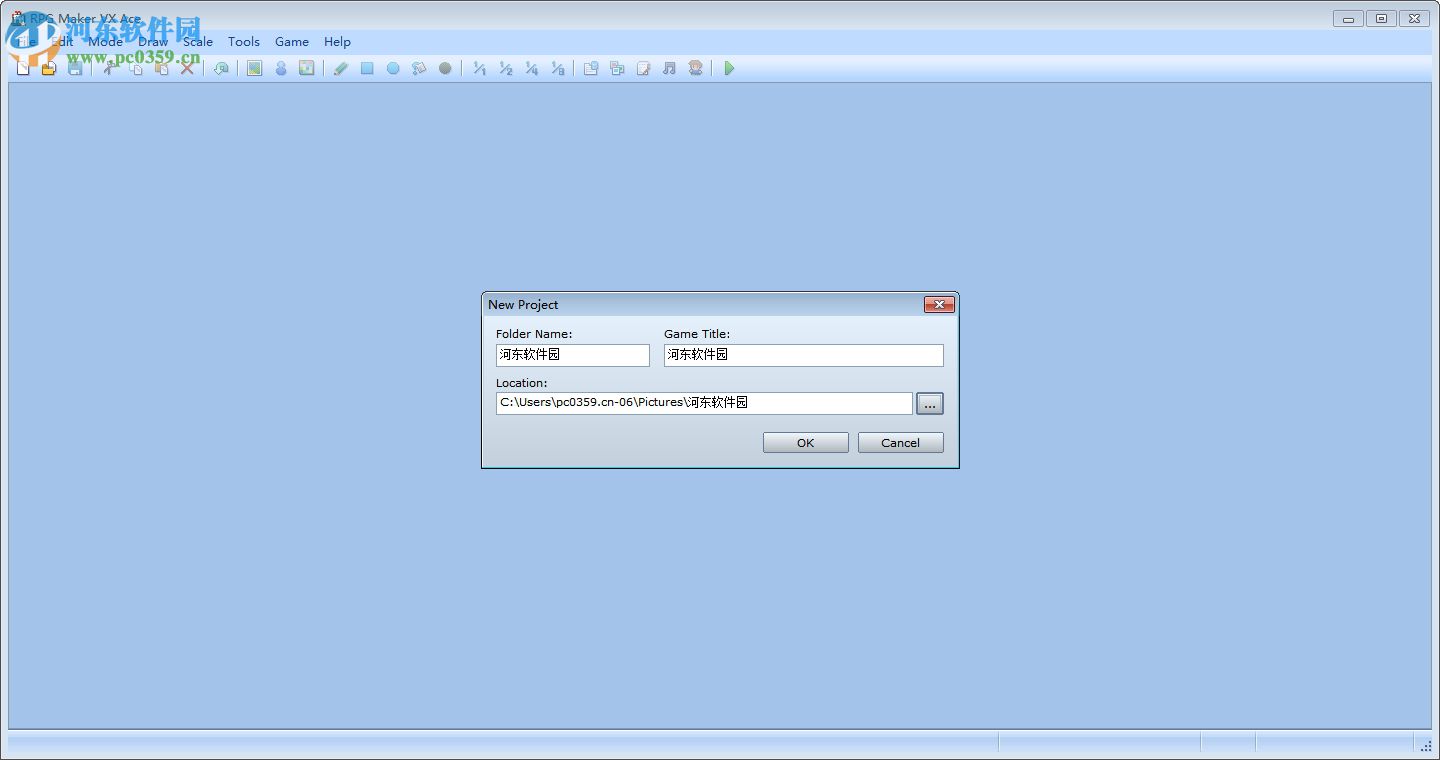Open the Game menu

pyautogui.click(x=292, y=42)
